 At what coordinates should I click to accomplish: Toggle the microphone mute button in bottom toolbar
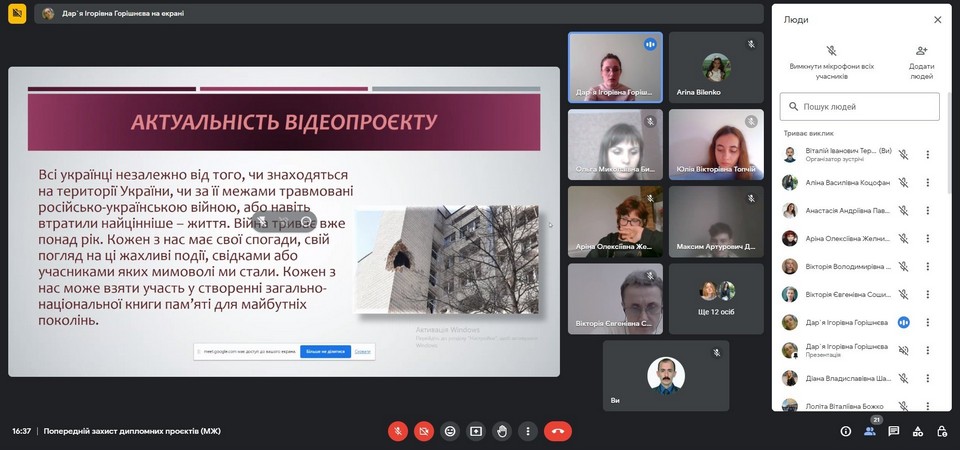tap(397, 431)
